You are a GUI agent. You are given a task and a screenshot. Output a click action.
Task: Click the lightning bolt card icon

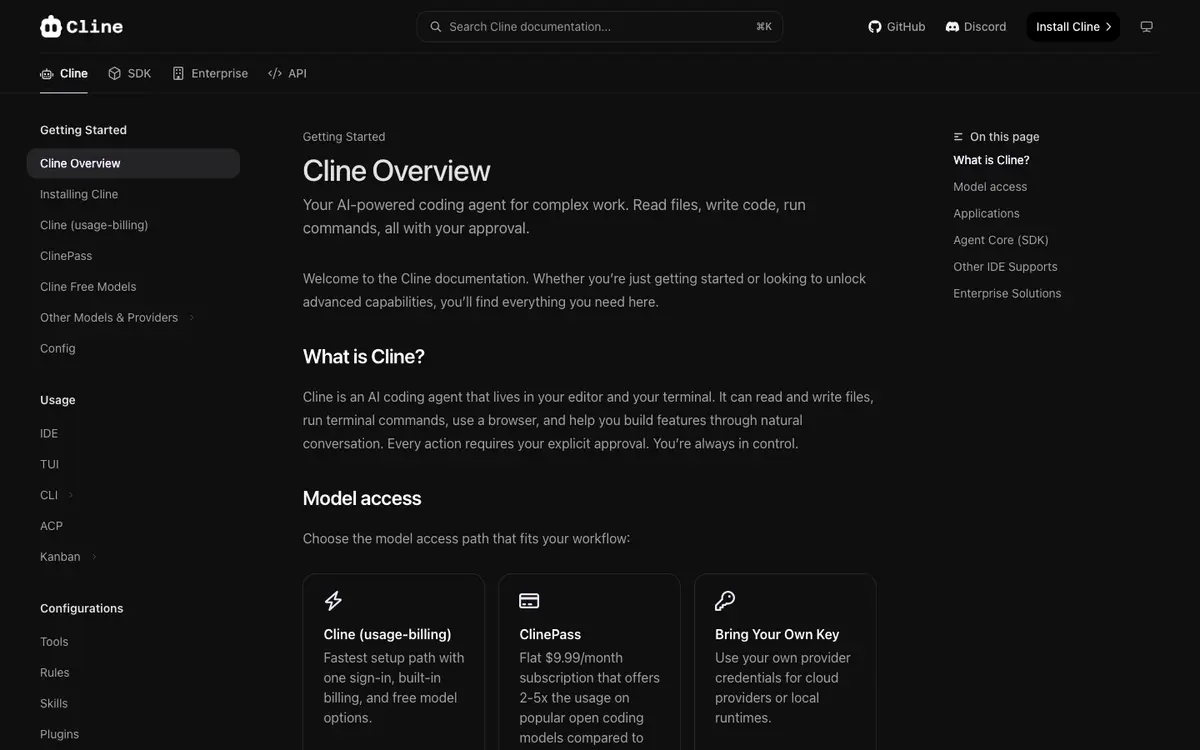coord(334,601)
